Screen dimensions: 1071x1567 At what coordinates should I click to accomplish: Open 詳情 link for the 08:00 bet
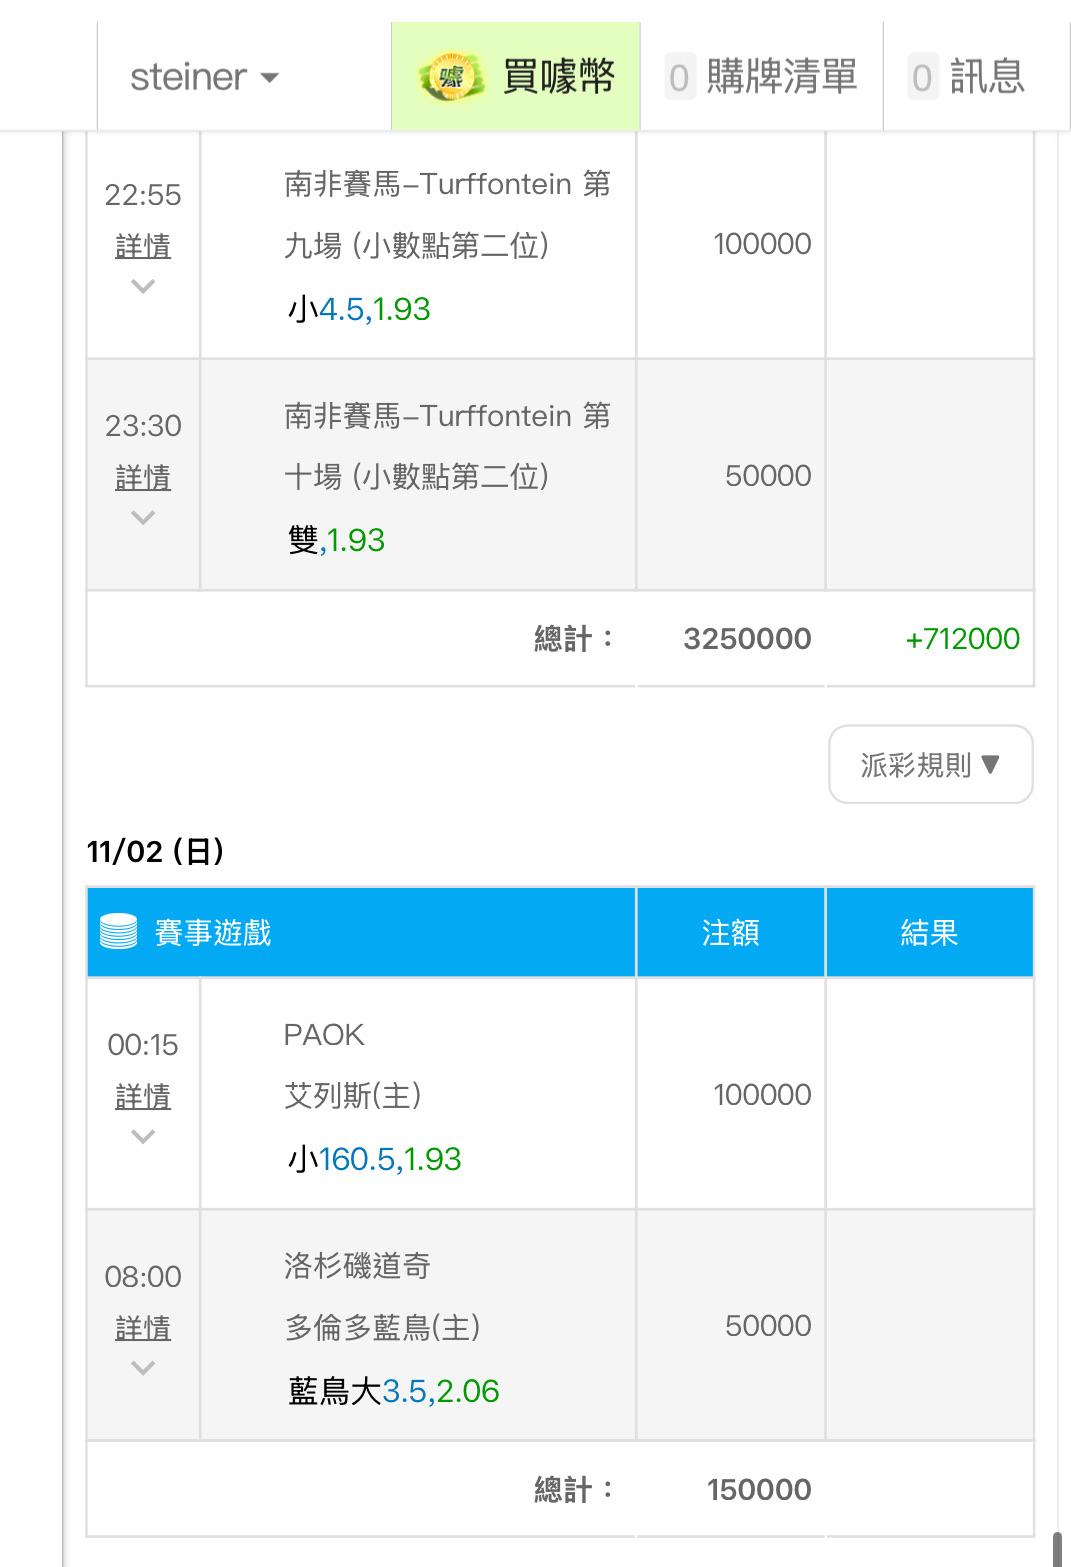(143, 1328)
